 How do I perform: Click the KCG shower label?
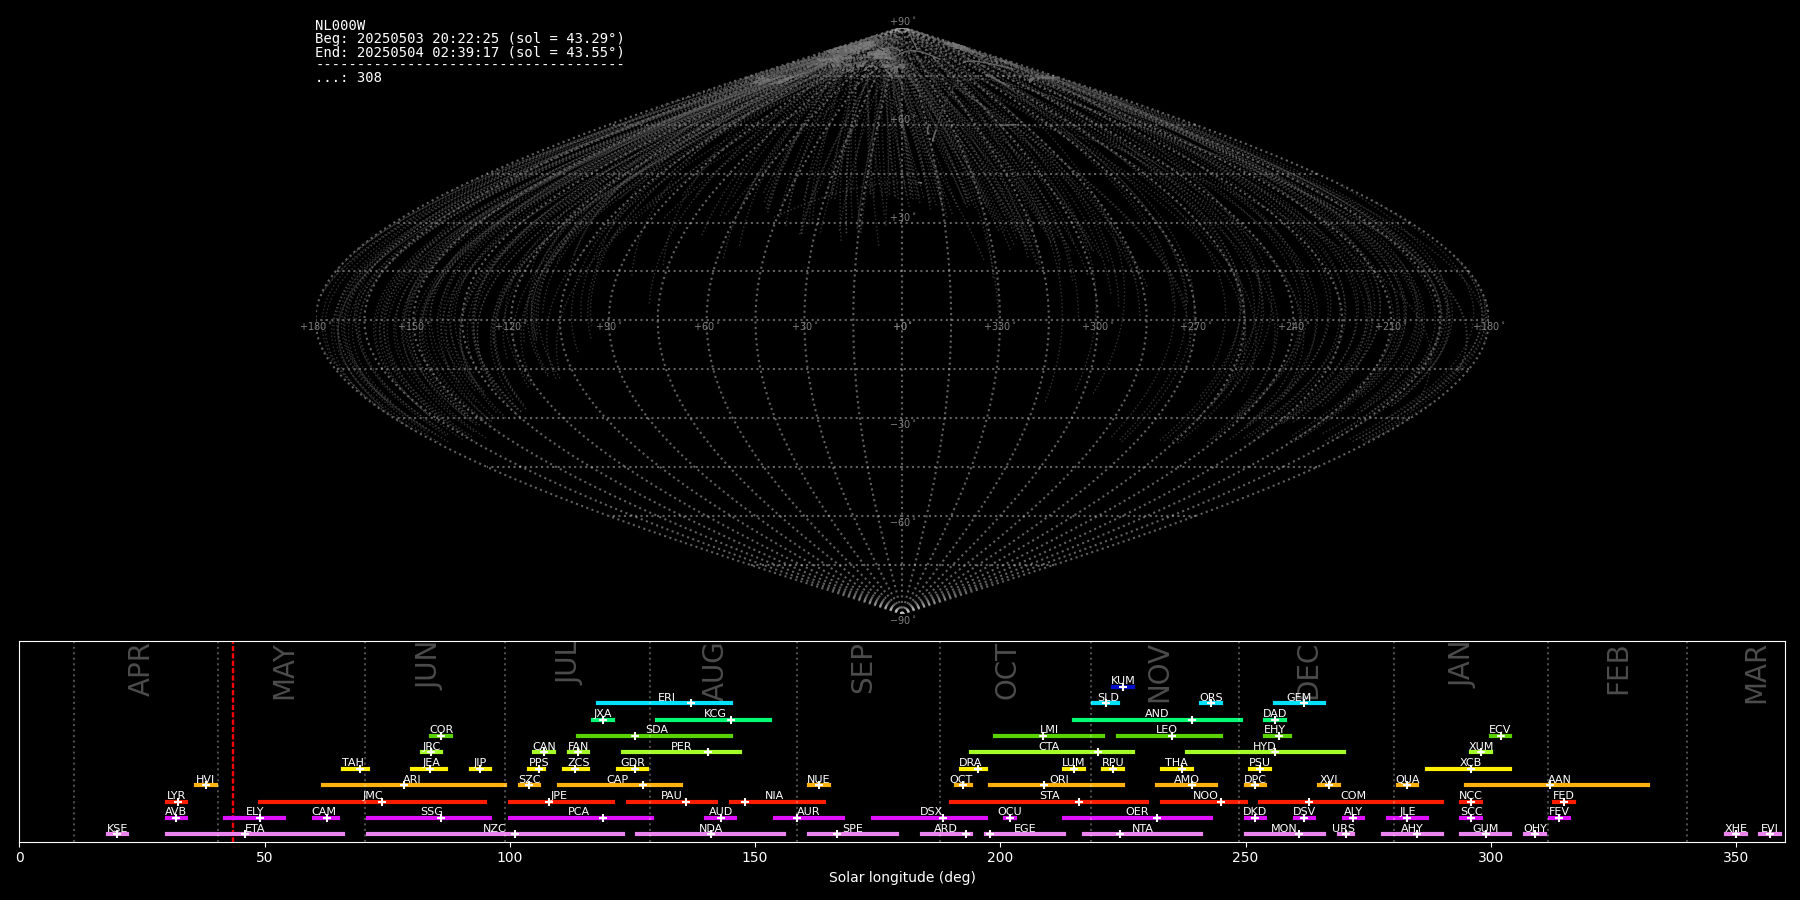tap(715, 713)
